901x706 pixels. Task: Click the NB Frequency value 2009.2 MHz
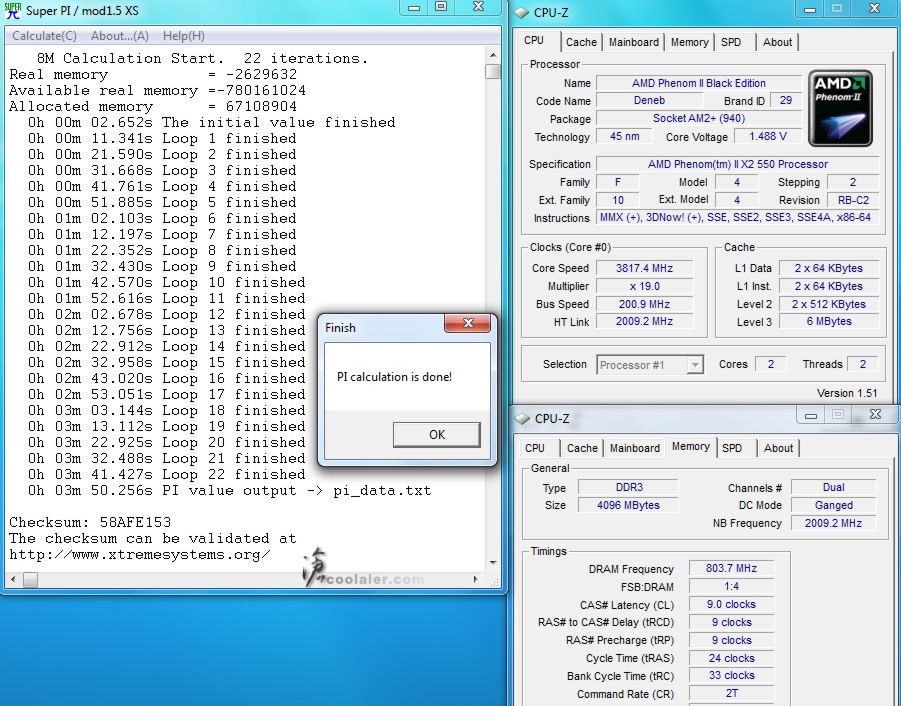pyautogui.click(x=833, y=523)
